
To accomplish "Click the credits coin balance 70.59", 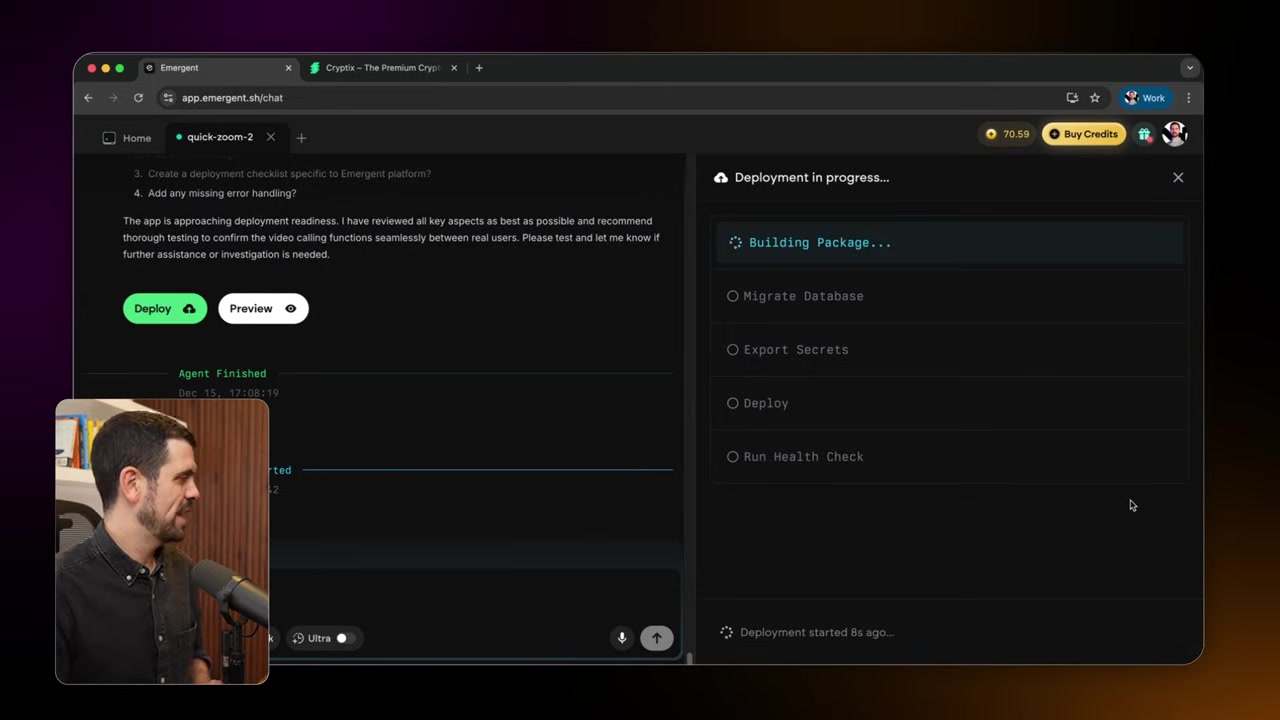I will pos(1007,134).
